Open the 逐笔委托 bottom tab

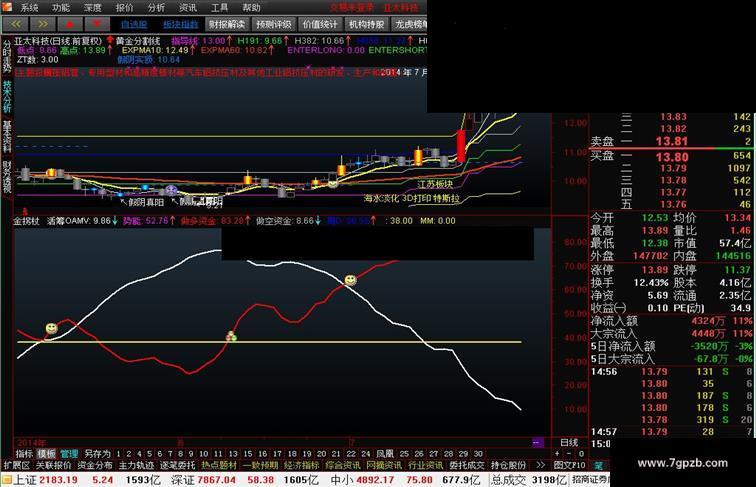point(178,465)
